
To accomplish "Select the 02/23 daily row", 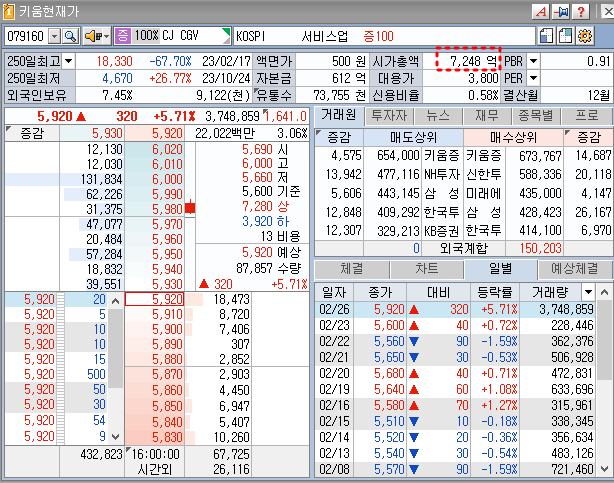I will tap(455, 325).
